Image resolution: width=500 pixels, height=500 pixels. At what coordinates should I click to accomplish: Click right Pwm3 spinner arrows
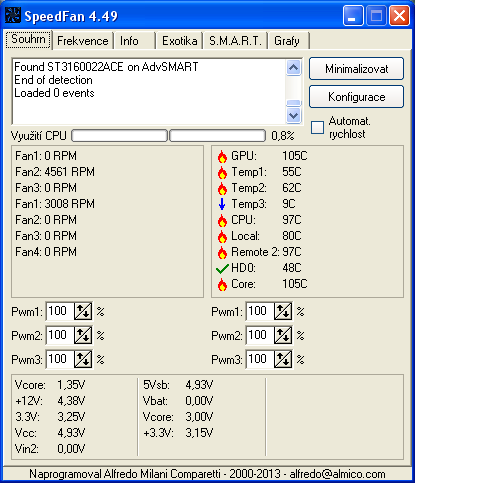pos(283,359)
